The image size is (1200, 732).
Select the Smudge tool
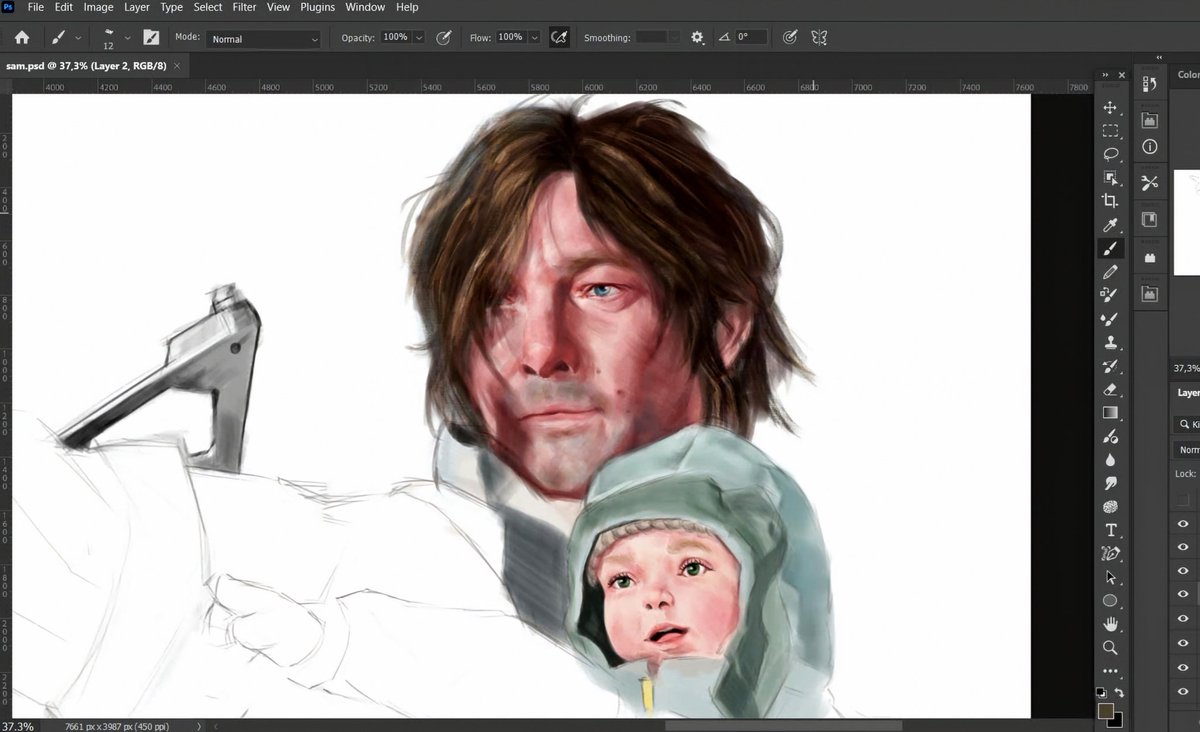coord(1110,484)
